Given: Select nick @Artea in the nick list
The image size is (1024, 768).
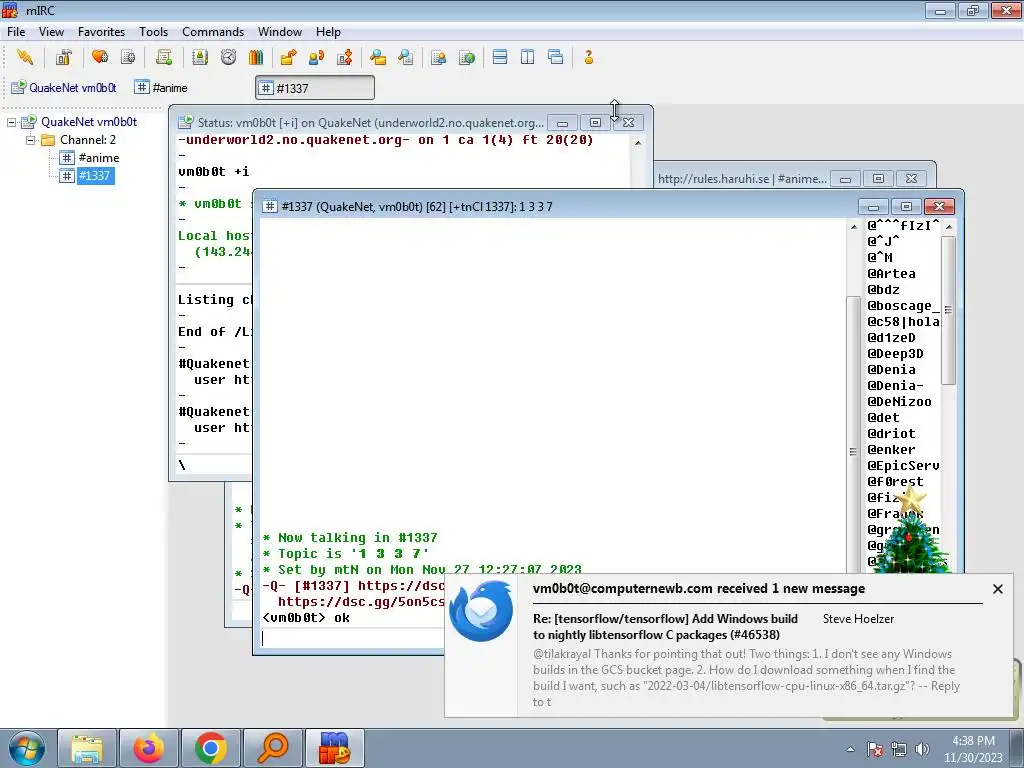Looking at the screenshot, I should coord(891,274).
